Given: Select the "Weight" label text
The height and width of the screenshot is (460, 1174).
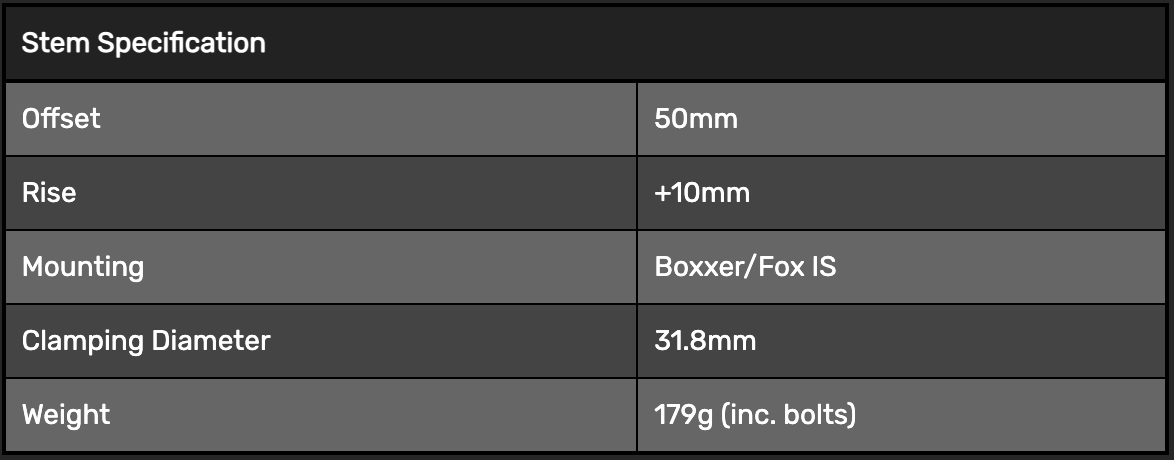Looking at the screenshot, I should (66, 415).
